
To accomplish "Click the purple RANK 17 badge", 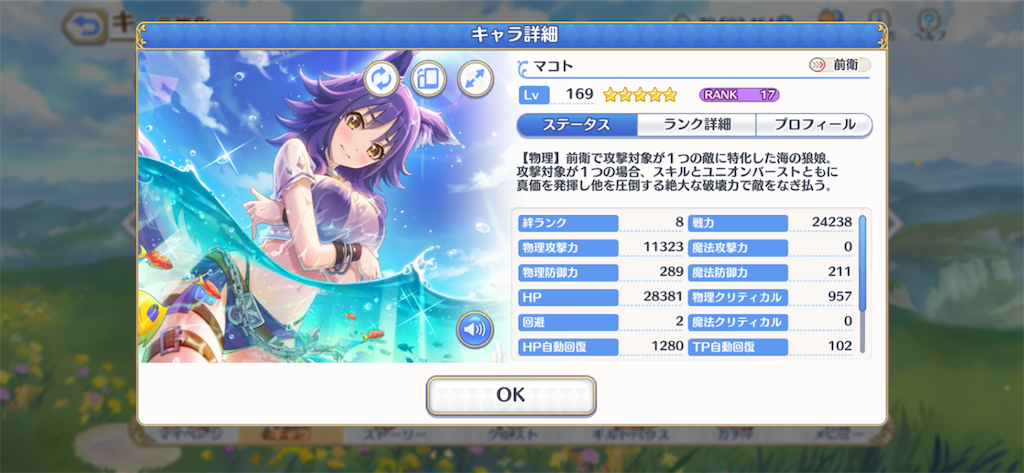I will click(739, 95).
